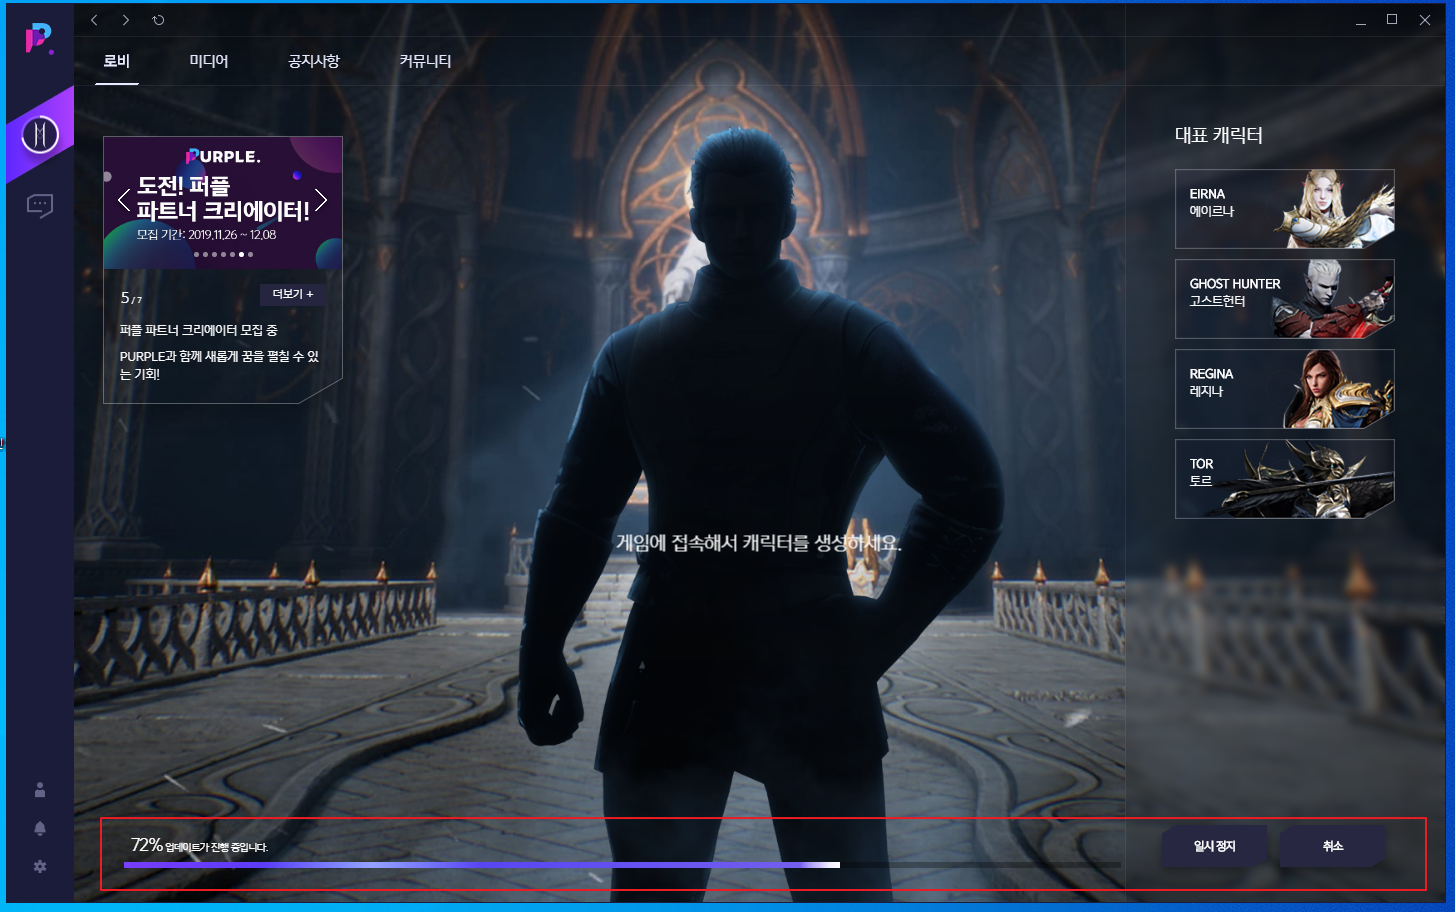Switch to the 커뮤니티 tab

point(425,61)
